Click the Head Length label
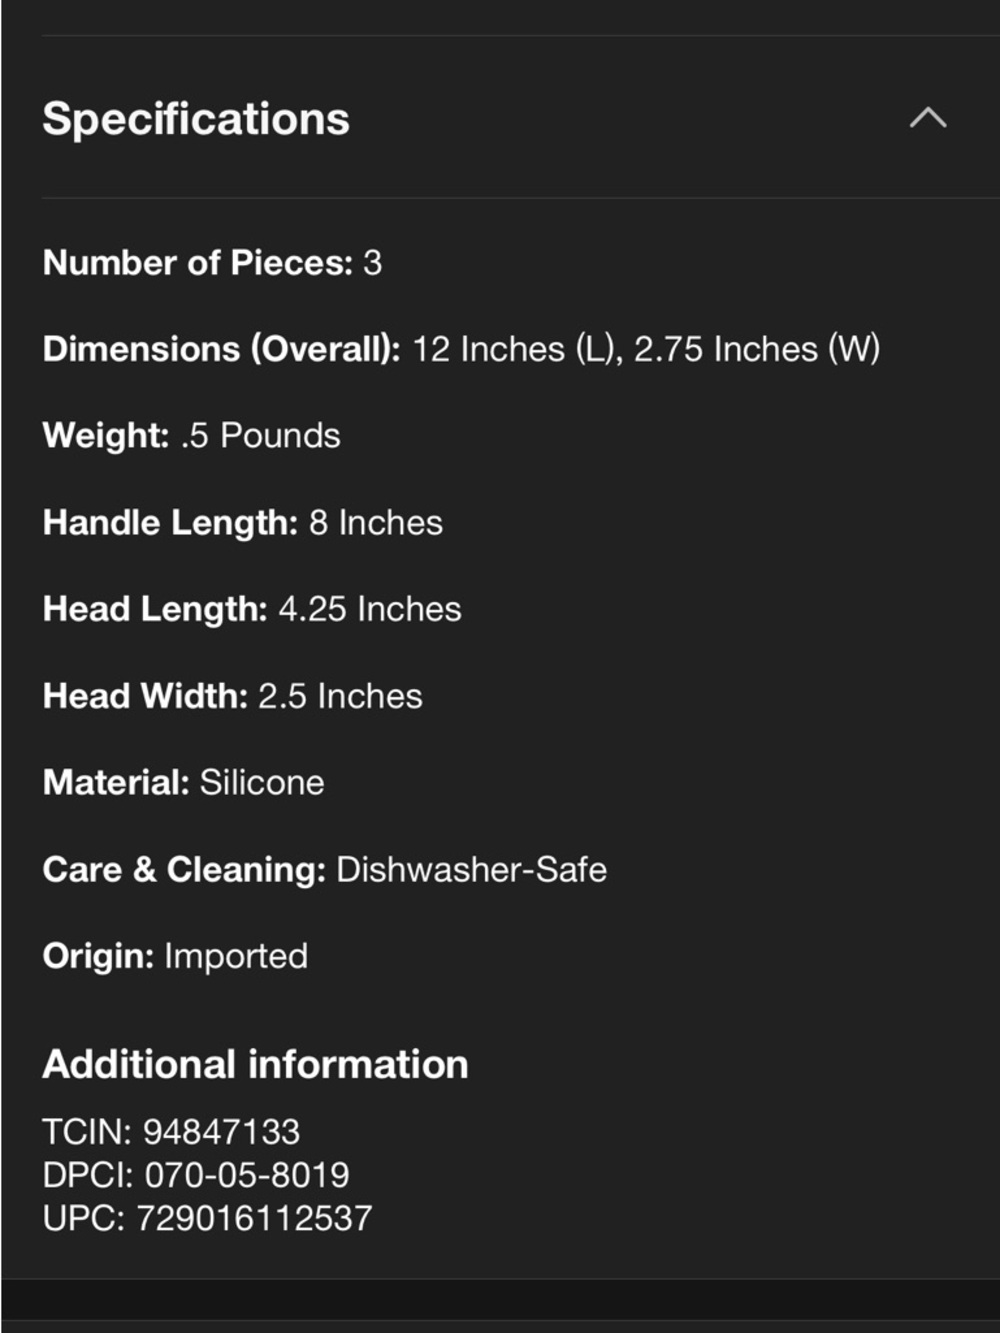Screen dimensions: 1000x1333 point(155,609)
